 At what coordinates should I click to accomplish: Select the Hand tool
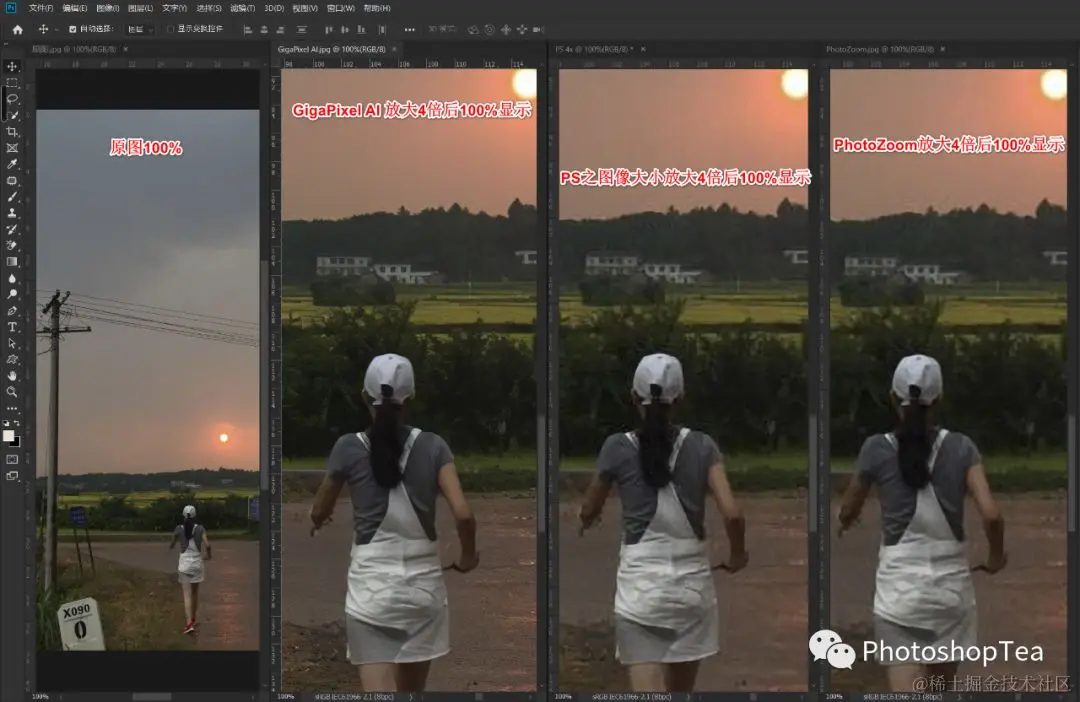tap(12, 375)
